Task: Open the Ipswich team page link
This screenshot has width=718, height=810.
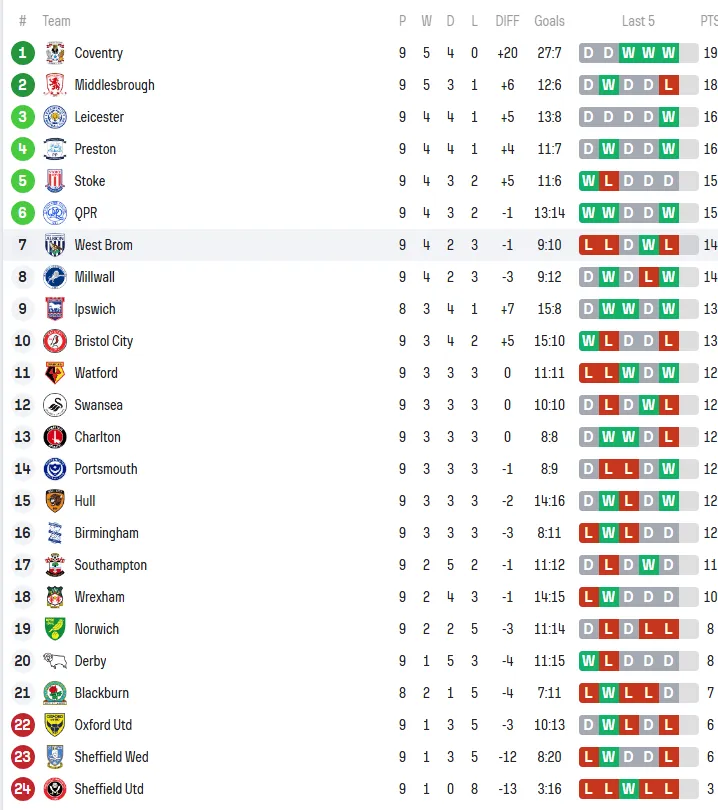Action: pyautogui.click(x=95, y=309)
